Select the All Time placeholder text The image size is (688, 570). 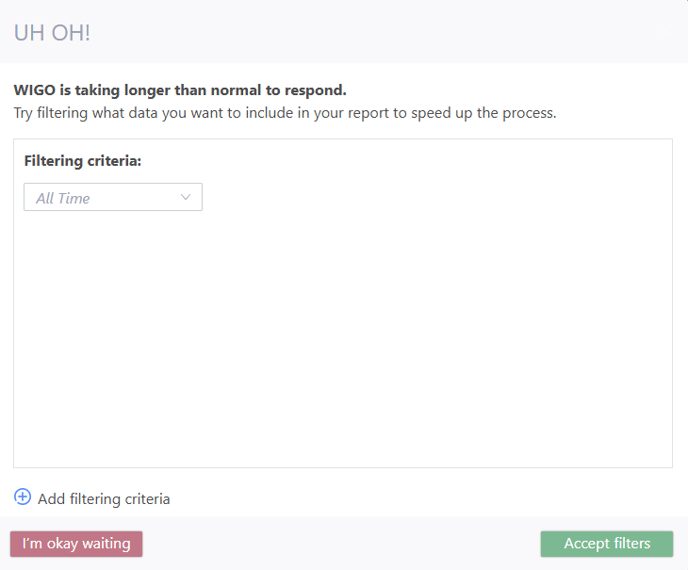click(63, 198)
